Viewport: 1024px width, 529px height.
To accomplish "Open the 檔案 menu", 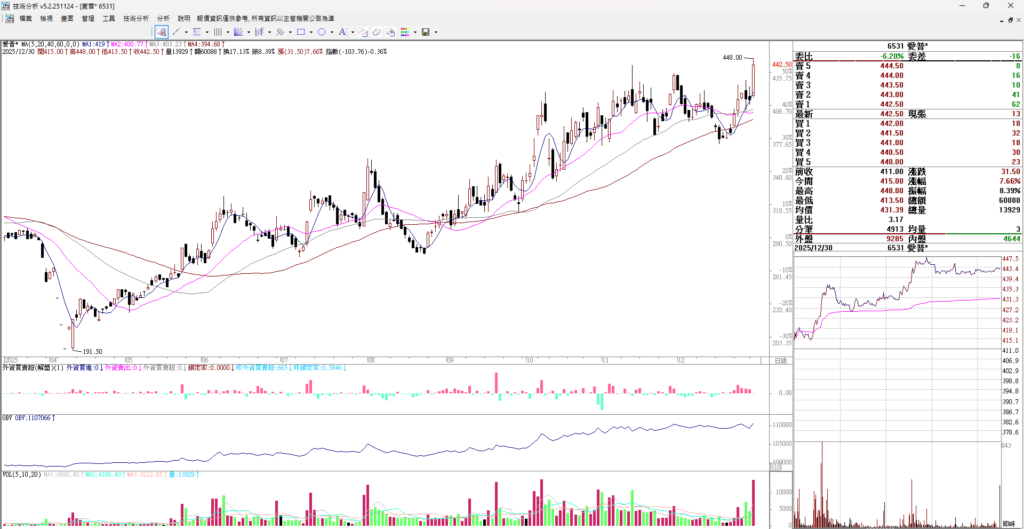I will coord(25,18).
